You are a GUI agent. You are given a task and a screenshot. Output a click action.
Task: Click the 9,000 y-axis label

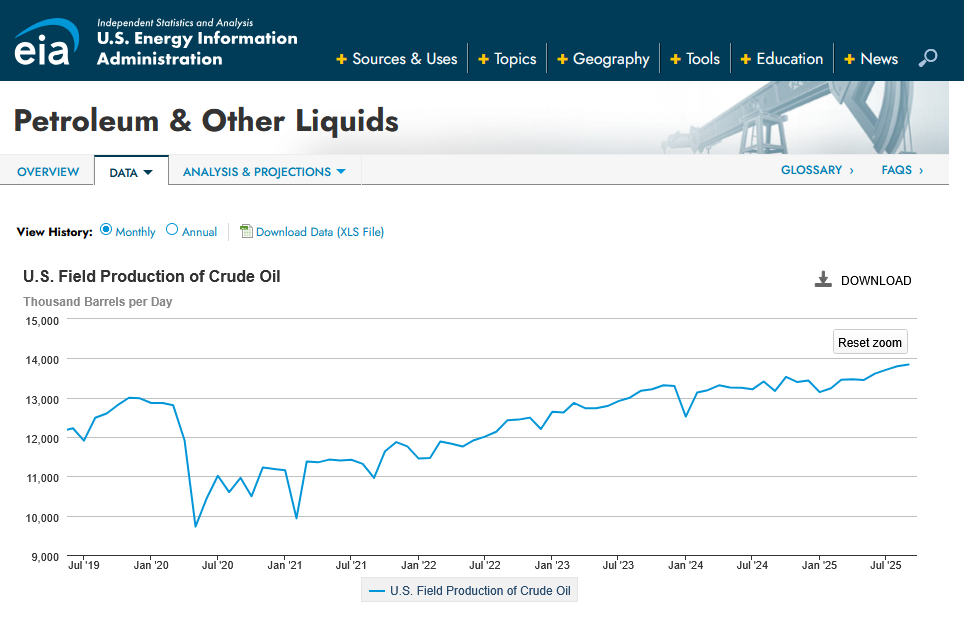[x=45, y=557]
